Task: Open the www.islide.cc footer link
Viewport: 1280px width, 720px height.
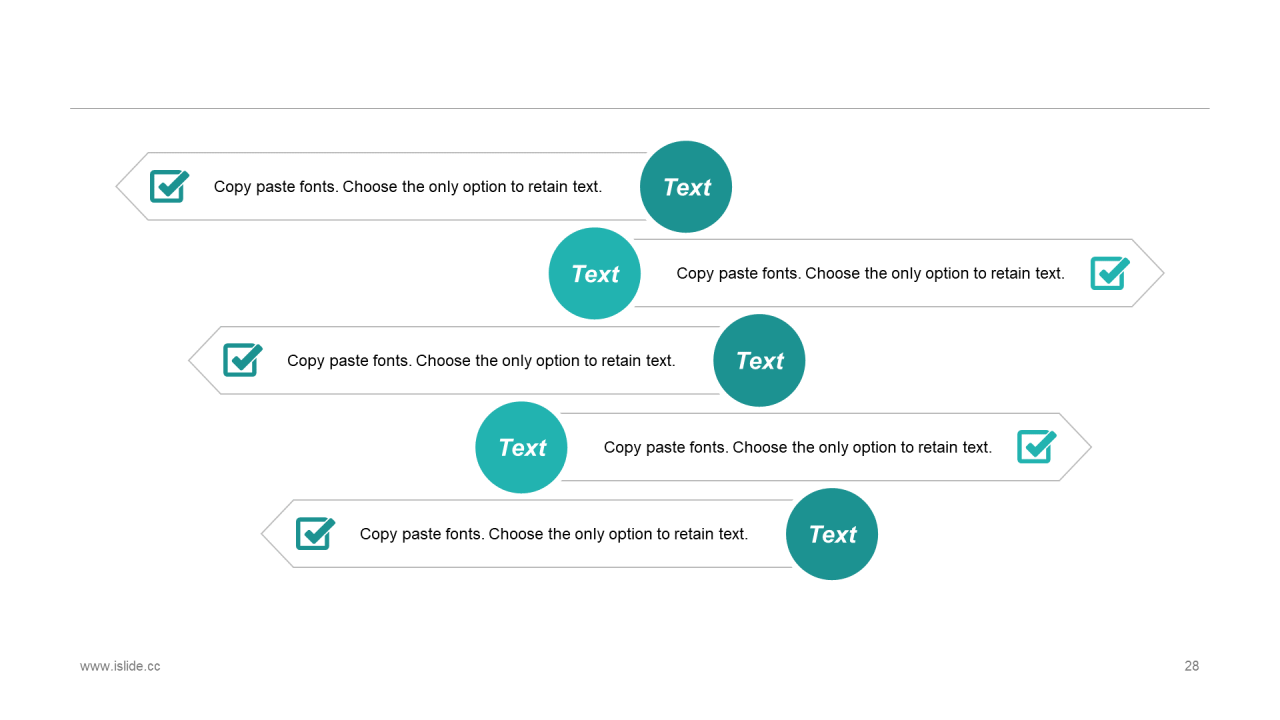Action: (x=120, y=666)
